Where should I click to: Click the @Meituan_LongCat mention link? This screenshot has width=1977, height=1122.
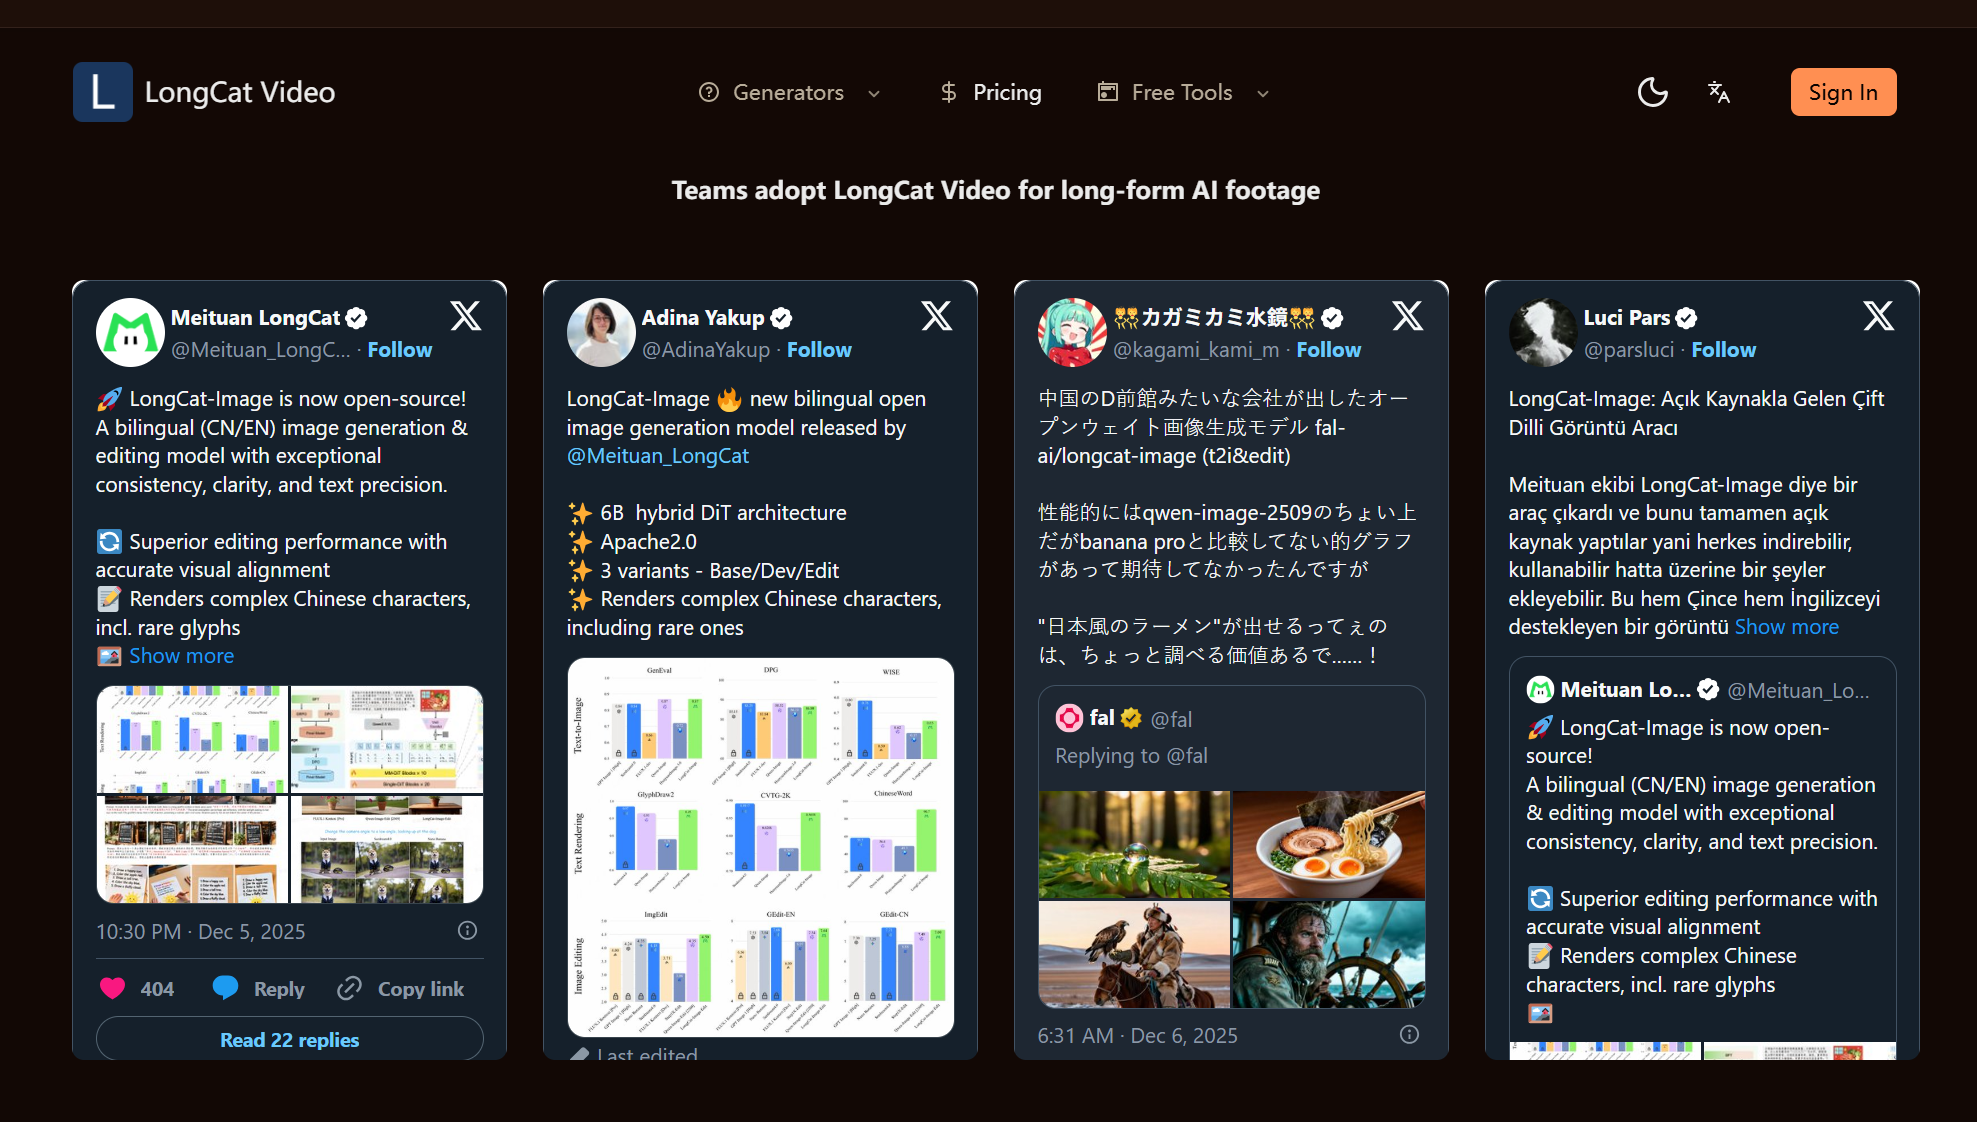point(657,456)
